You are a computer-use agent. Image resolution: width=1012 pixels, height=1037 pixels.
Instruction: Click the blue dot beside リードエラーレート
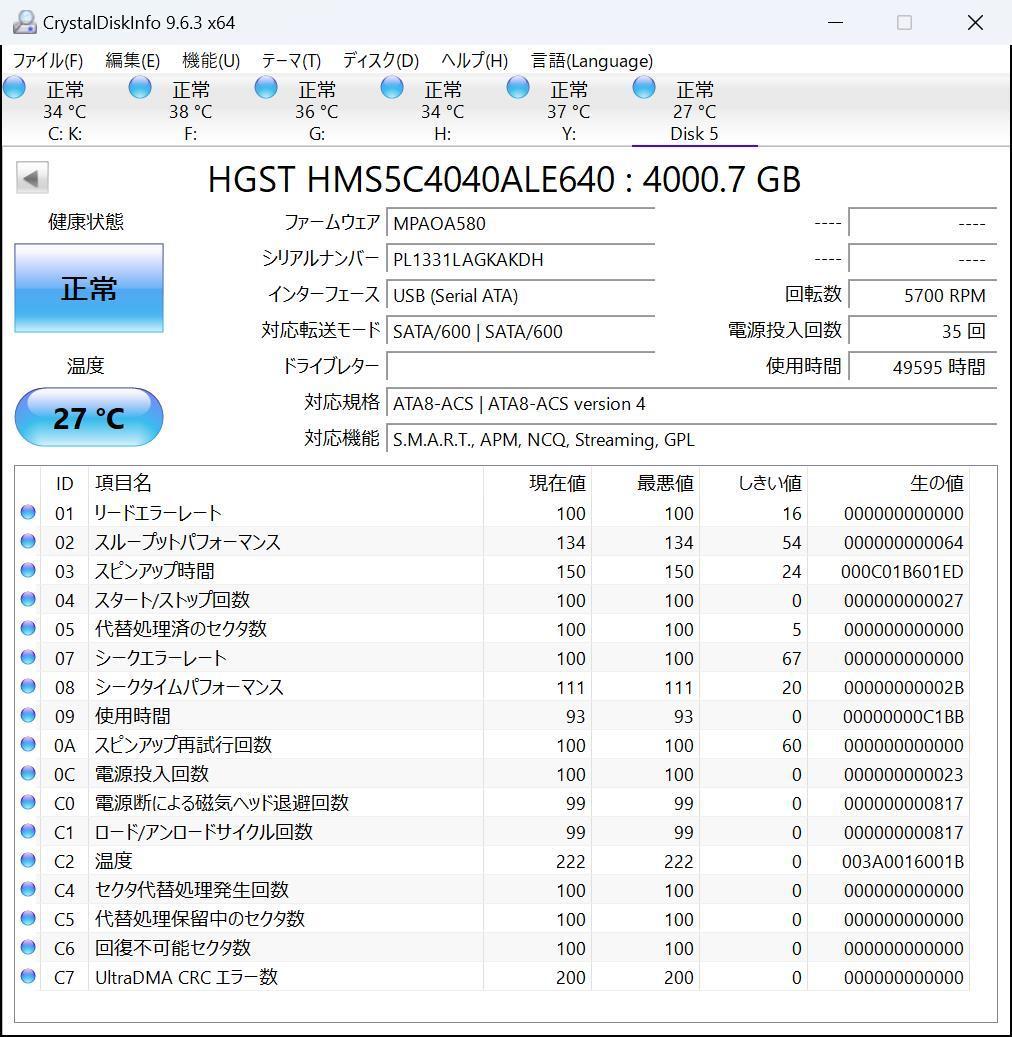(x=29, y=513)
